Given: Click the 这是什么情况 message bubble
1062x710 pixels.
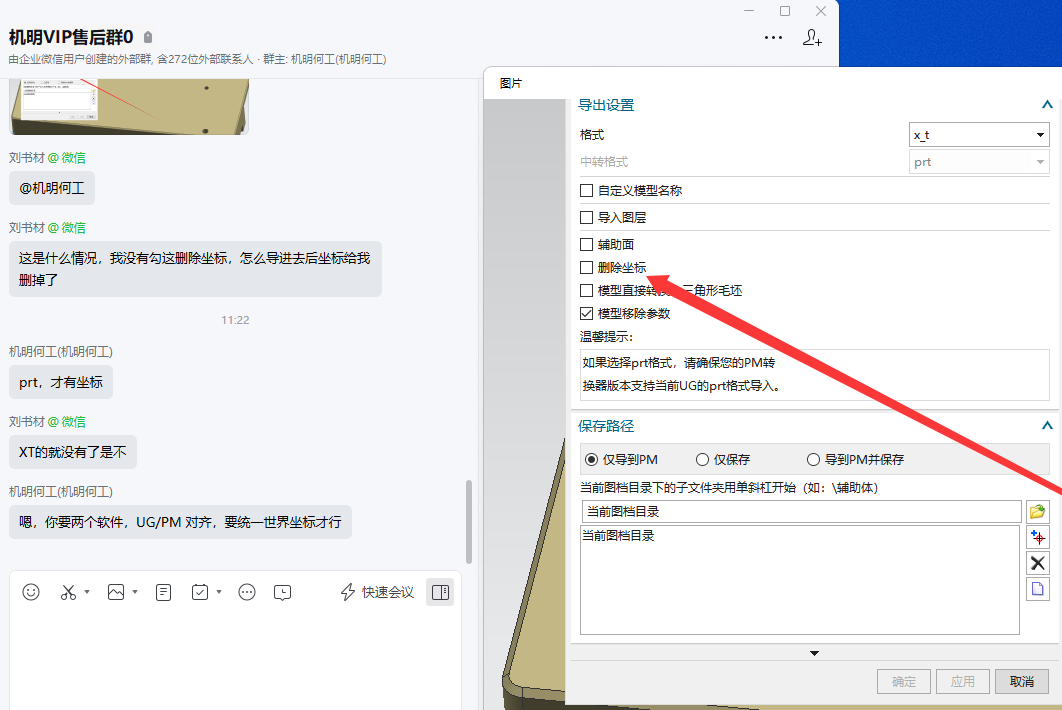Looking at the screenshot, I should coord(195,269).
